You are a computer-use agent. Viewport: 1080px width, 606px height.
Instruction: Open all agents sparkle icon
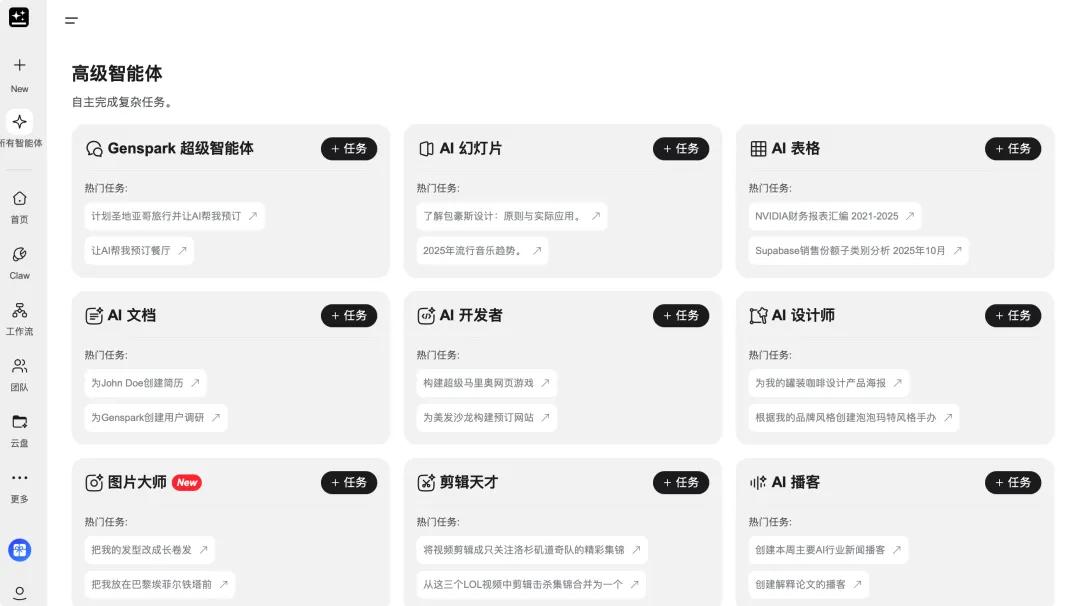[19, 122]
